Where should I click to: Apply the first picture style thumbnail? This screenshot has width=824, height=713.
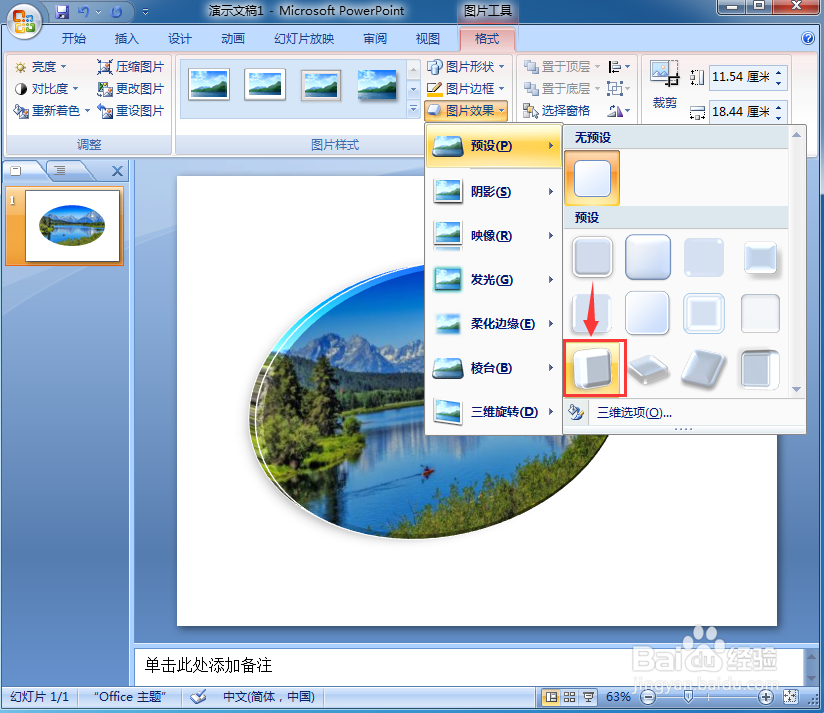pos(209,85)
